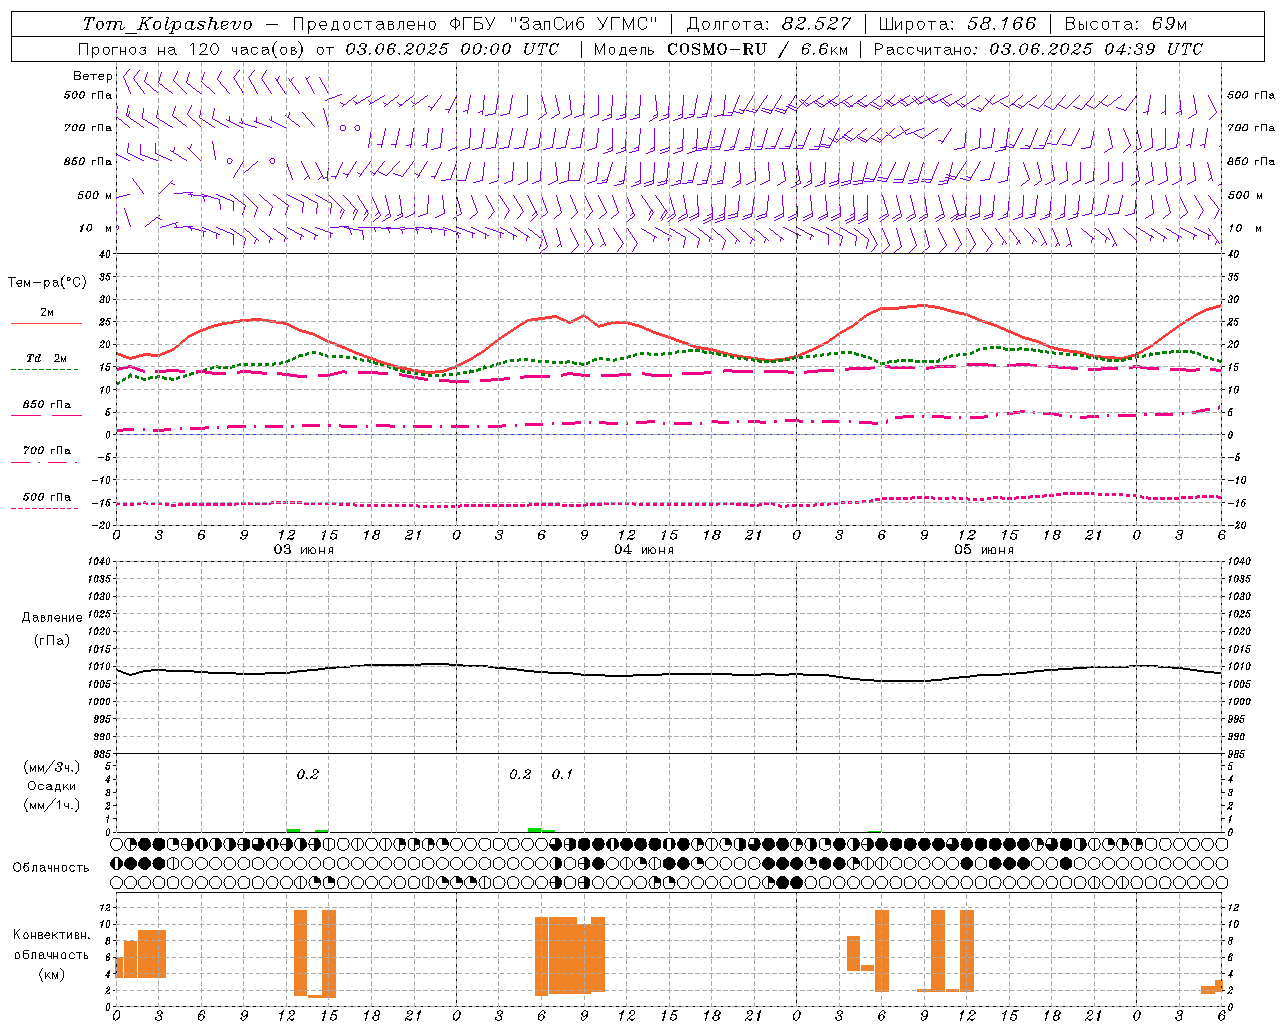Click the 'Td 2м' dew point legend label
The height and width of the screenshot is (1024, 1280).
[47, 358]
